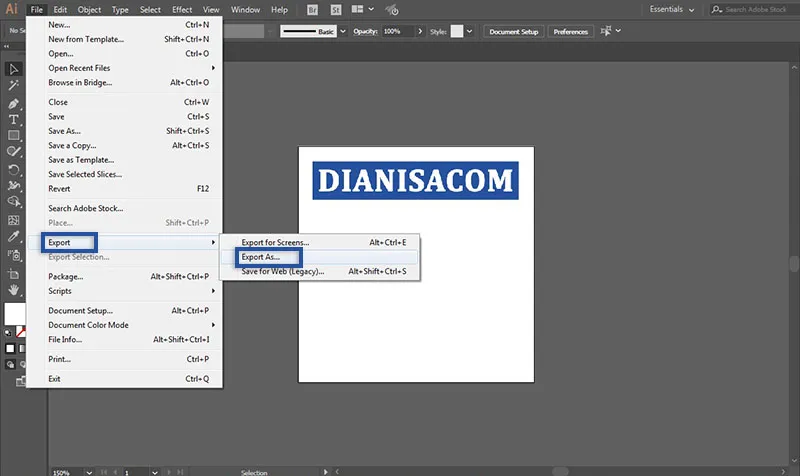Choose Export As from submenu

[x=320, y=257]
